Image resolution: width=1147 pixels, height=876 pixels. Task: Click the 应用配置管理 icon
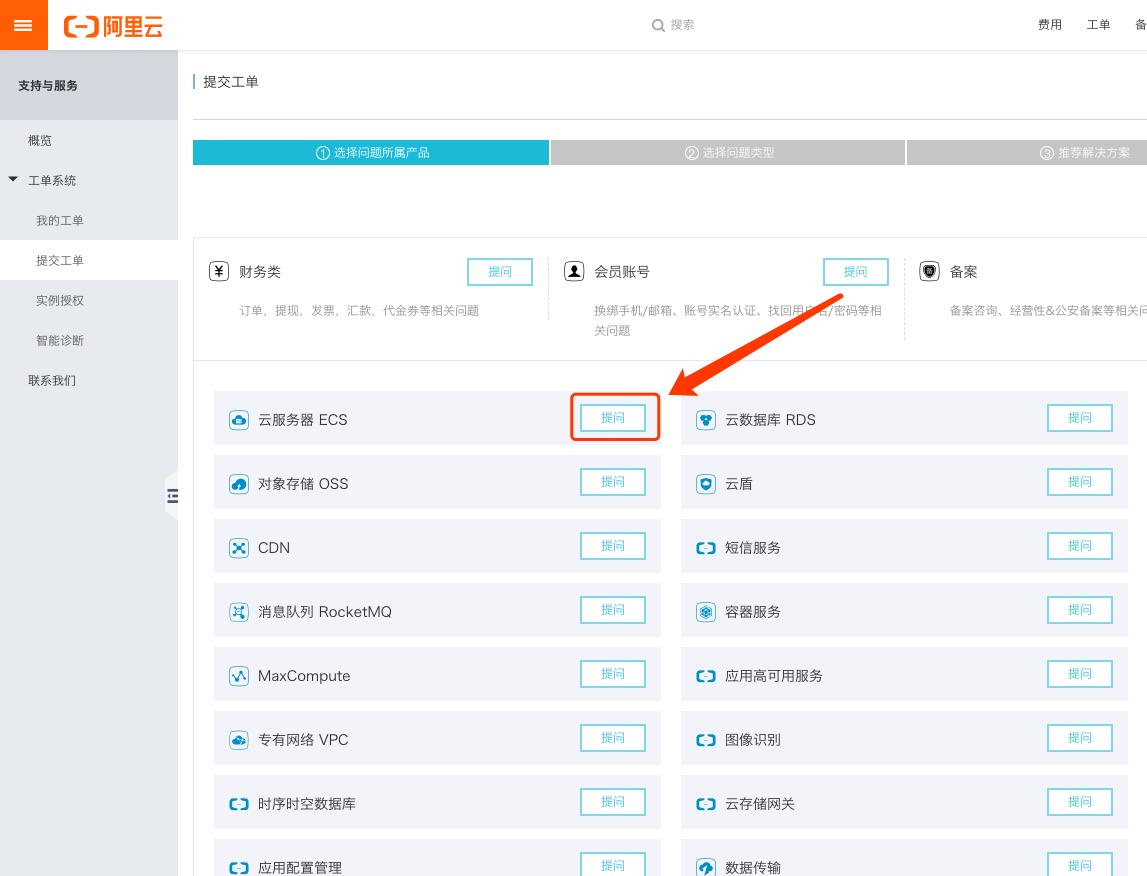click(238, 868)
